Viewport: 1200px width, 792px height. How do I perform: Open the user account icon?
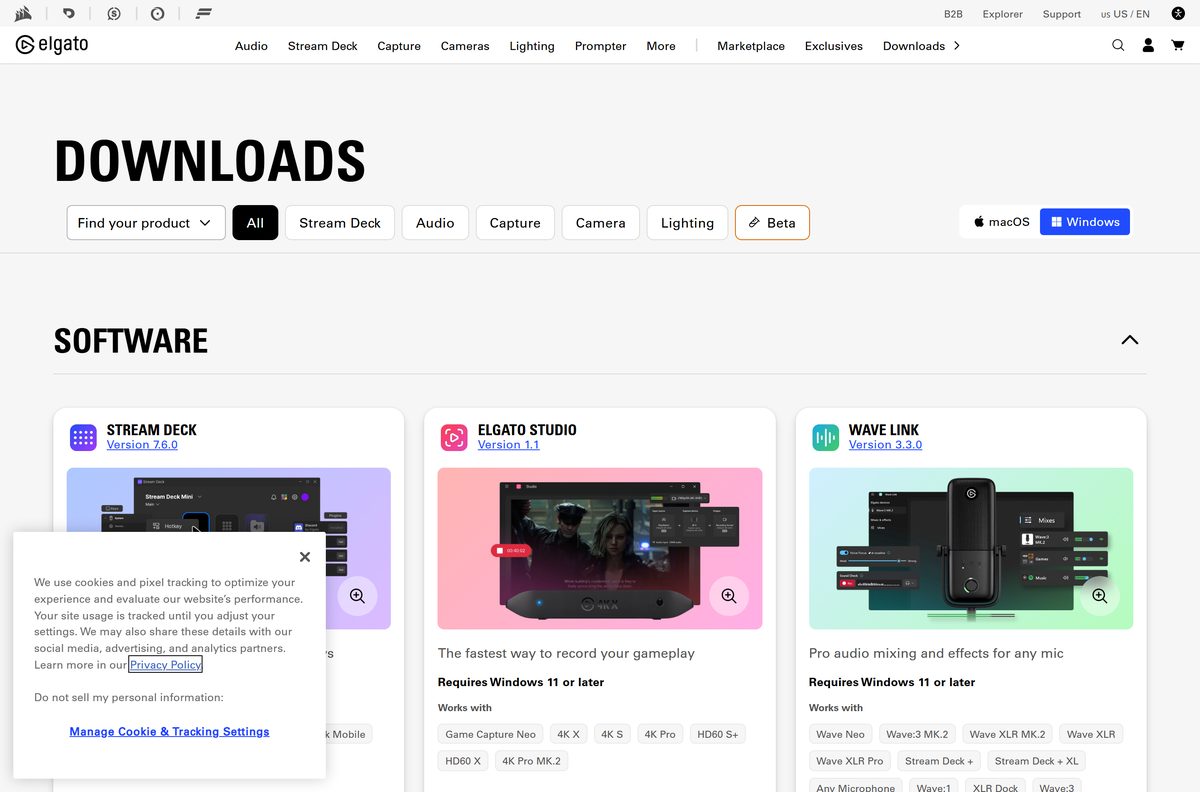click(1148, 45)
